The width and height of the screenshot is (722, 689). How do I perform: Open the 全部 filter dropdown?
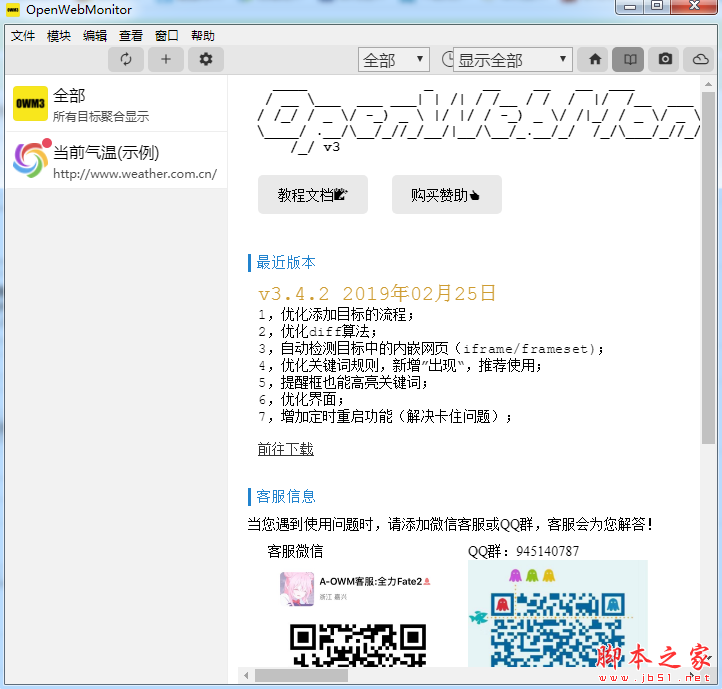(394, 59)
